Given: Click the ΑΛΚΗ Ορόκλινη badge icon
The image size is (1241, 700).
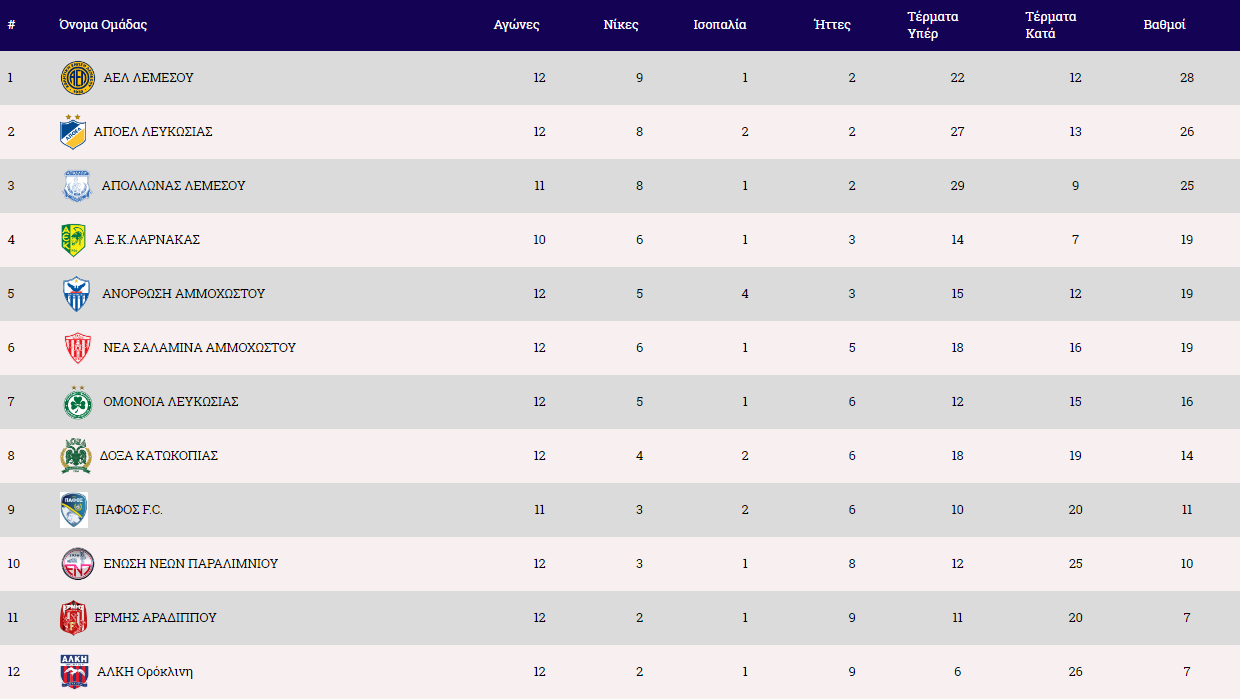Looking at the screenshot, I should coord(74,672).
